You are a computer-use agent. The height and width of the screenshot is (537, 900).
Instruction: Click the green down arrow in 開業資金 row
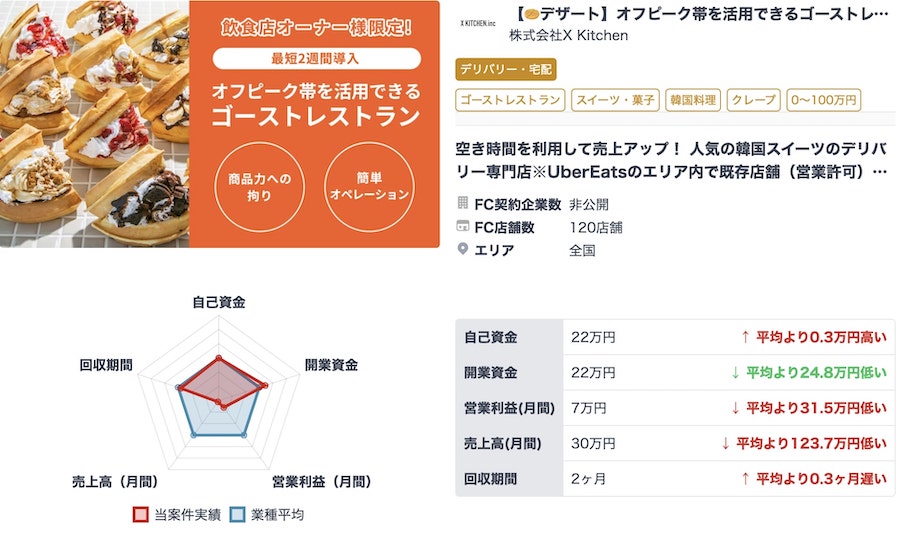[x=735, y=373]
